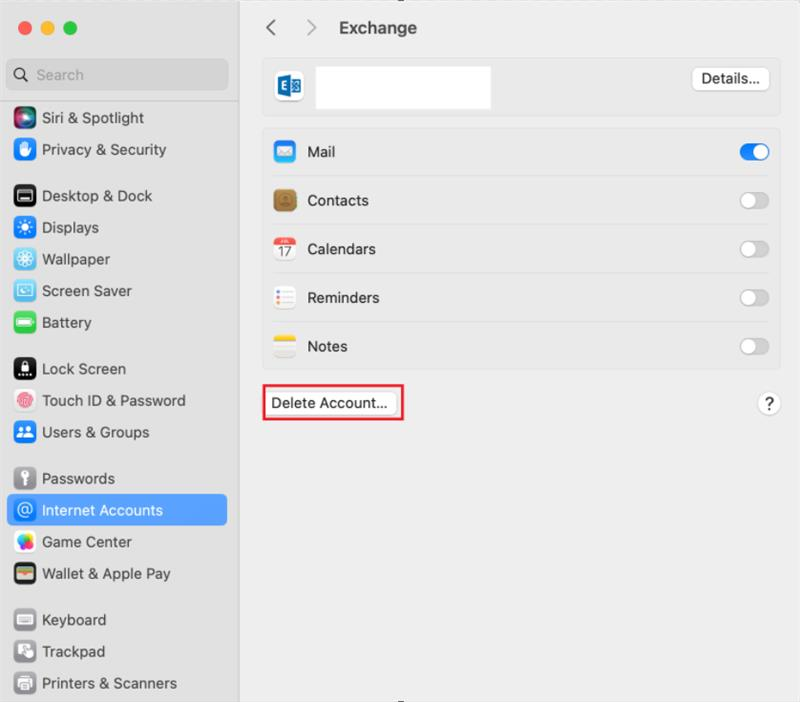This screenshot has height=702, width=800.
Task: Click the Delete Account button
Action: tap(332, 403)
